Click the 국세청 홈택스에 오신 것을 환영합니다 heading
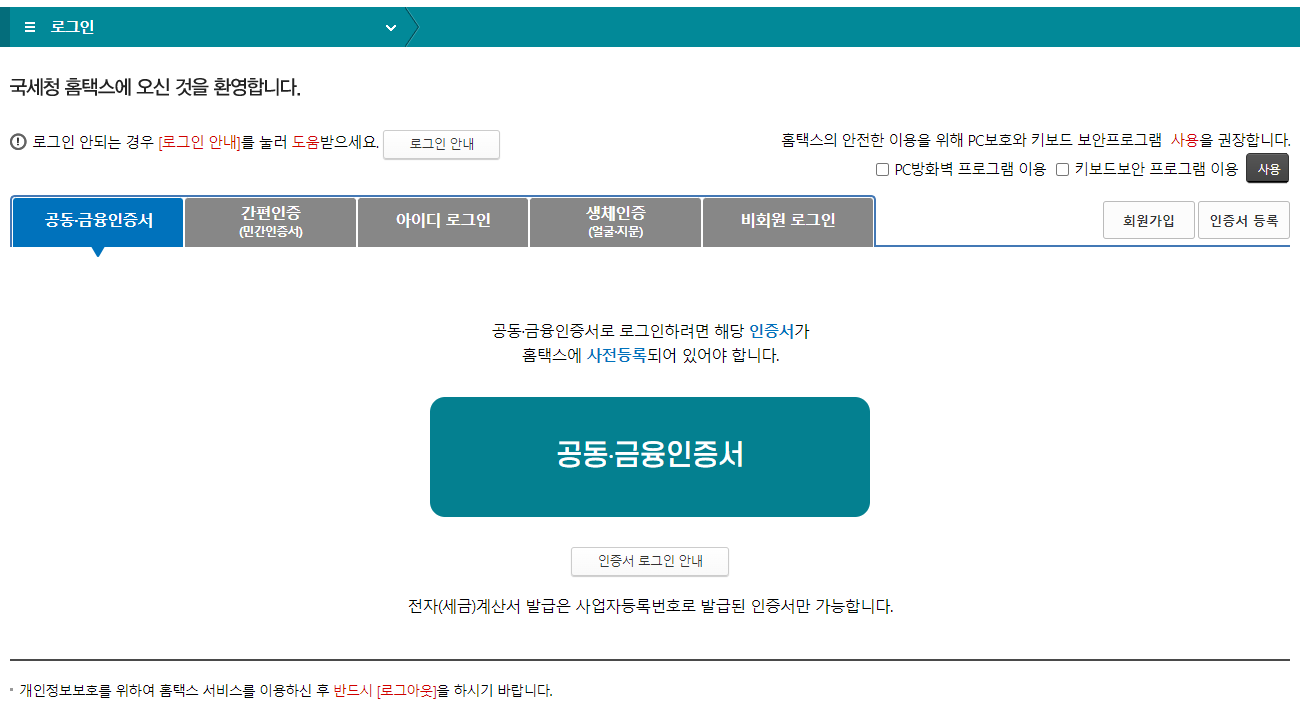This screenshot has height=714, width=1300. pyautogui.click(x=155, y=87)
